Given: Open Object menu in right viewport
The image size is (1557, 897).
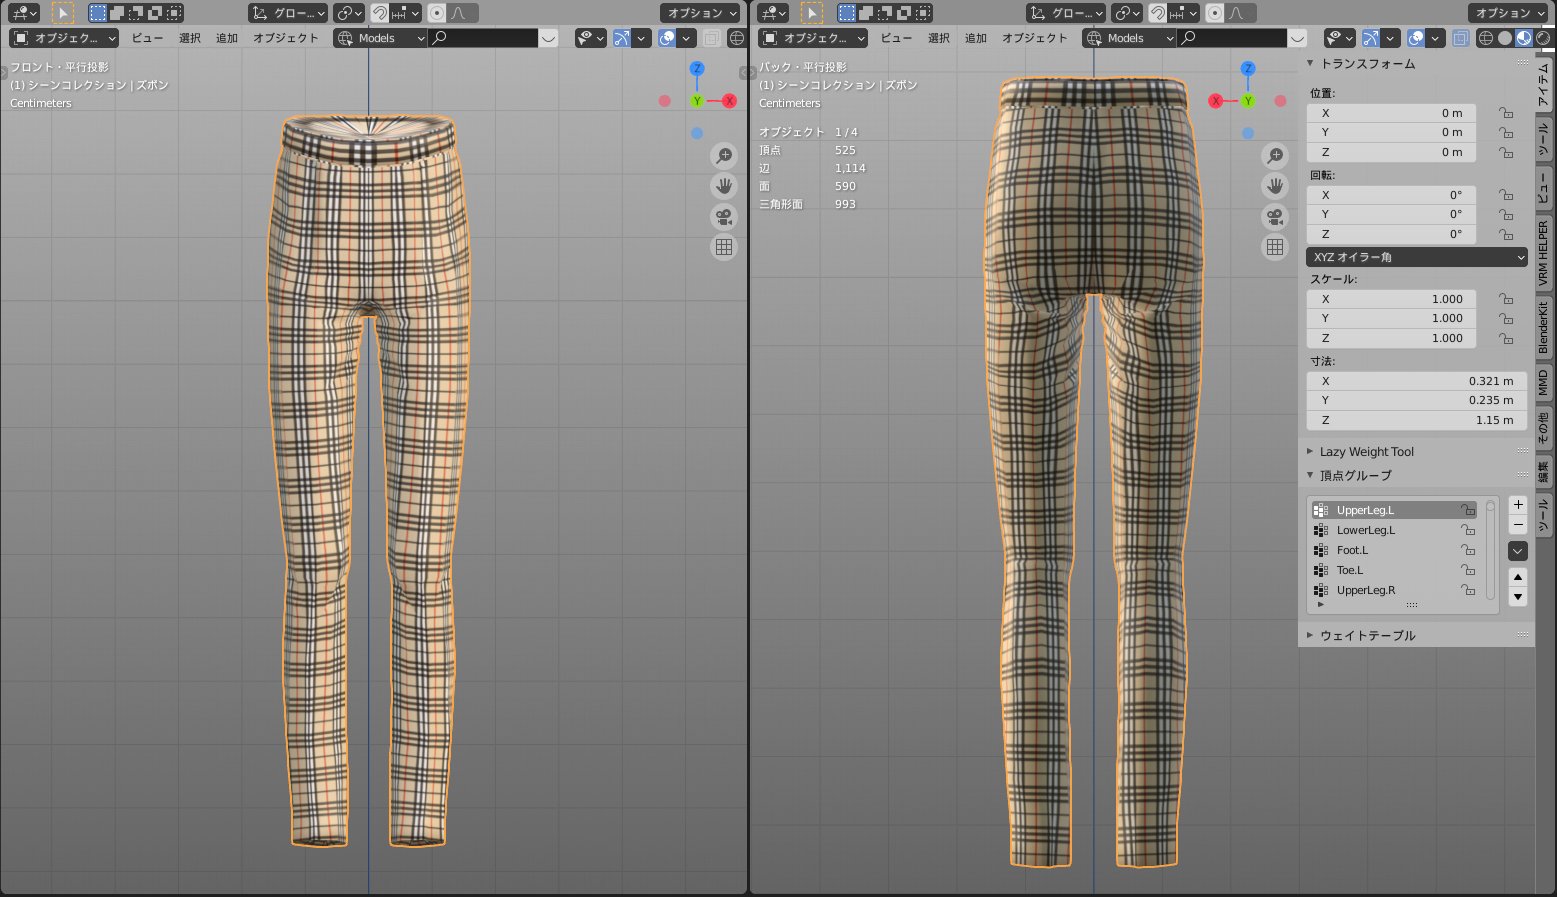Looking at the screenshot, I should [1035, 38].
